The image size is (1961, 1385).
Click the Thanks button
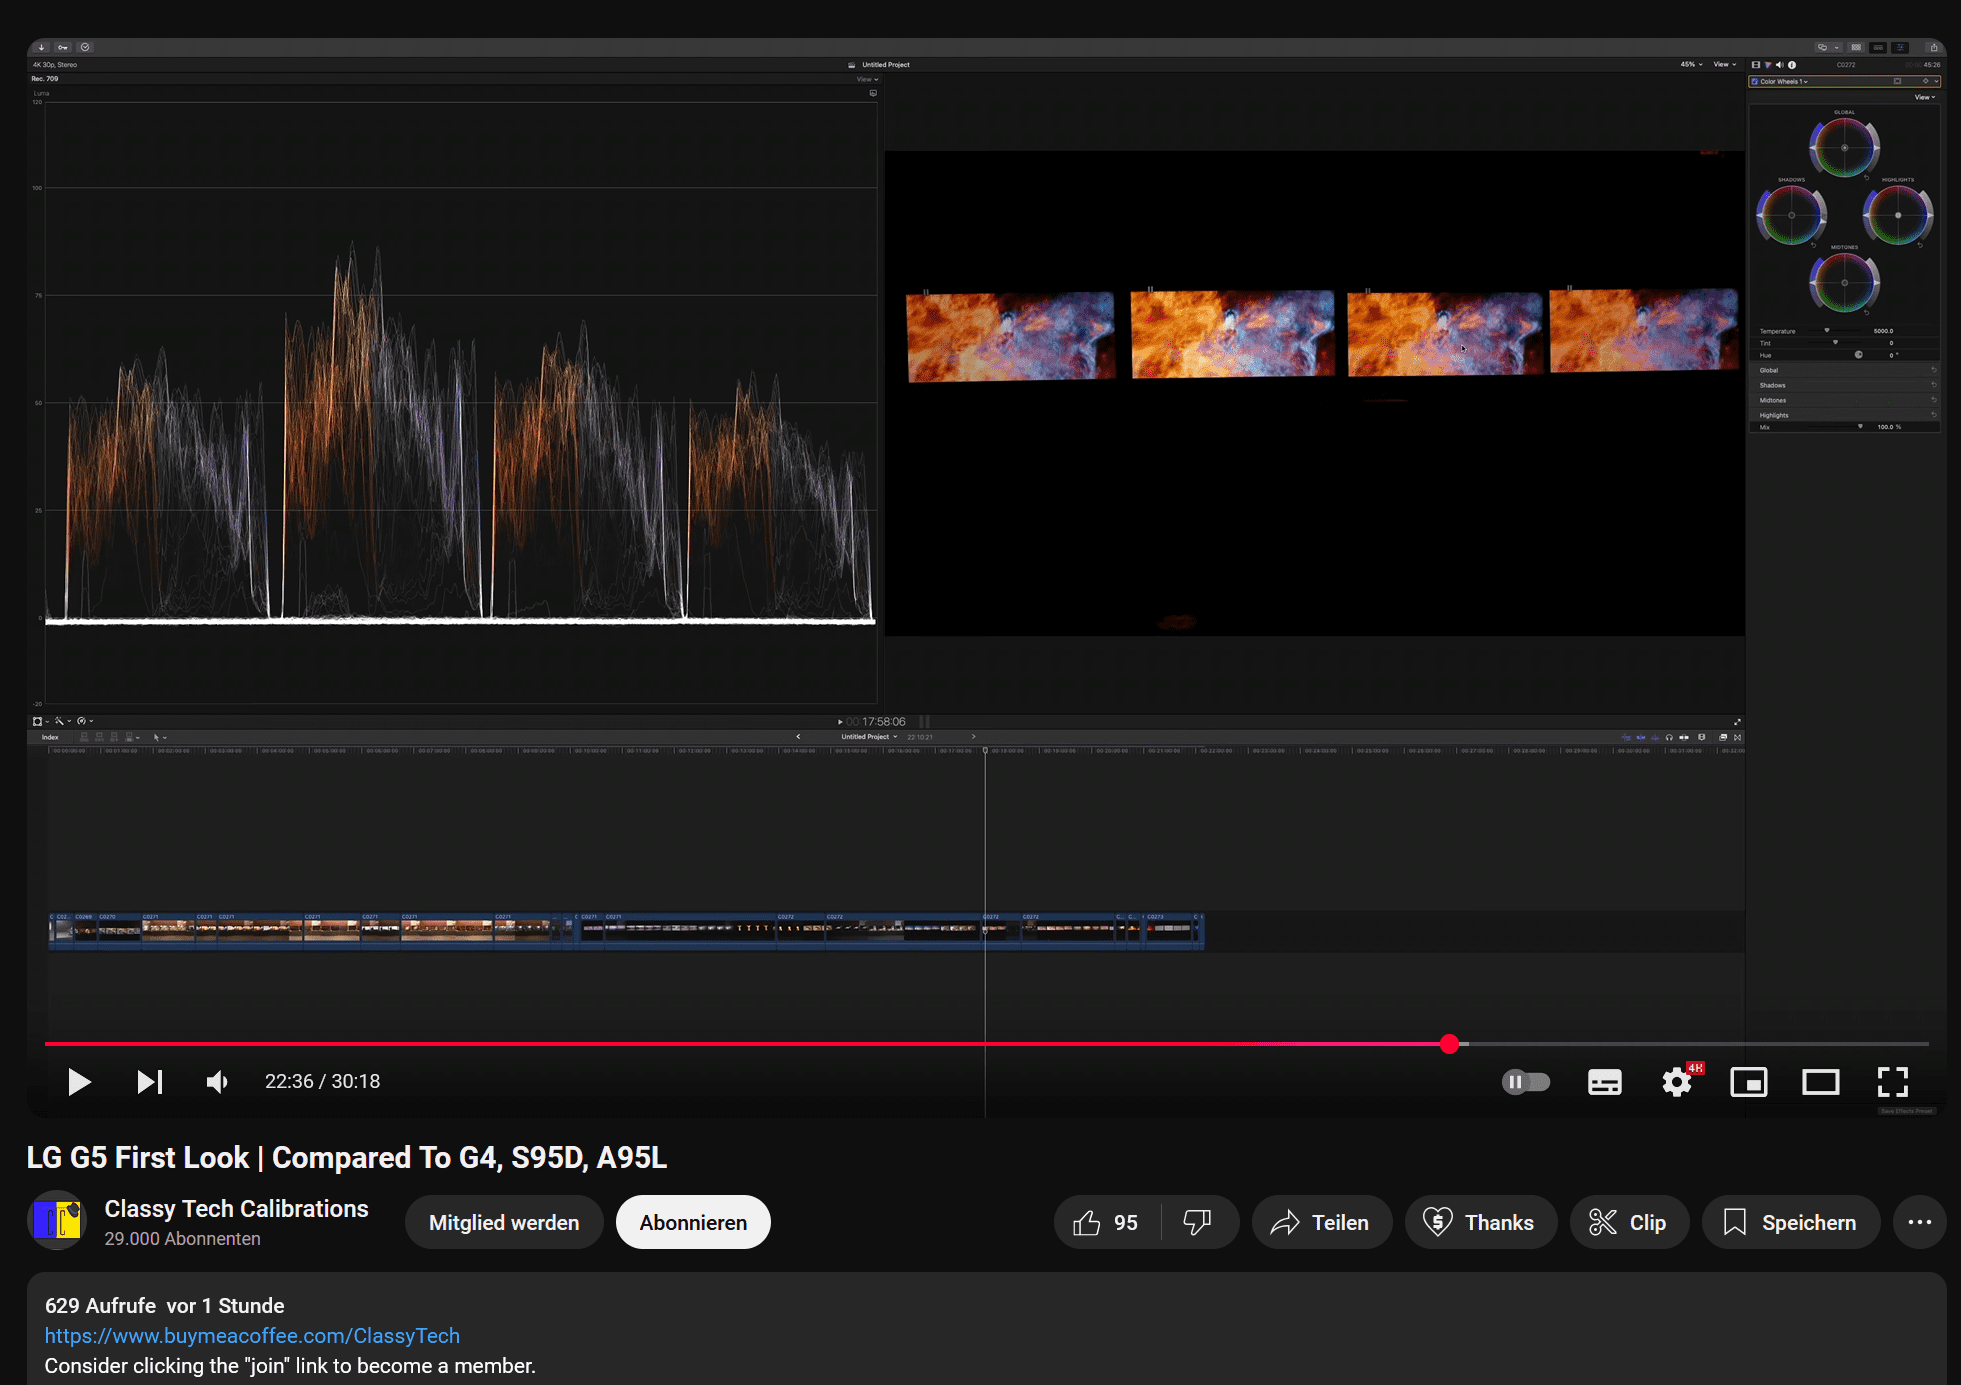[1480, 1222]
